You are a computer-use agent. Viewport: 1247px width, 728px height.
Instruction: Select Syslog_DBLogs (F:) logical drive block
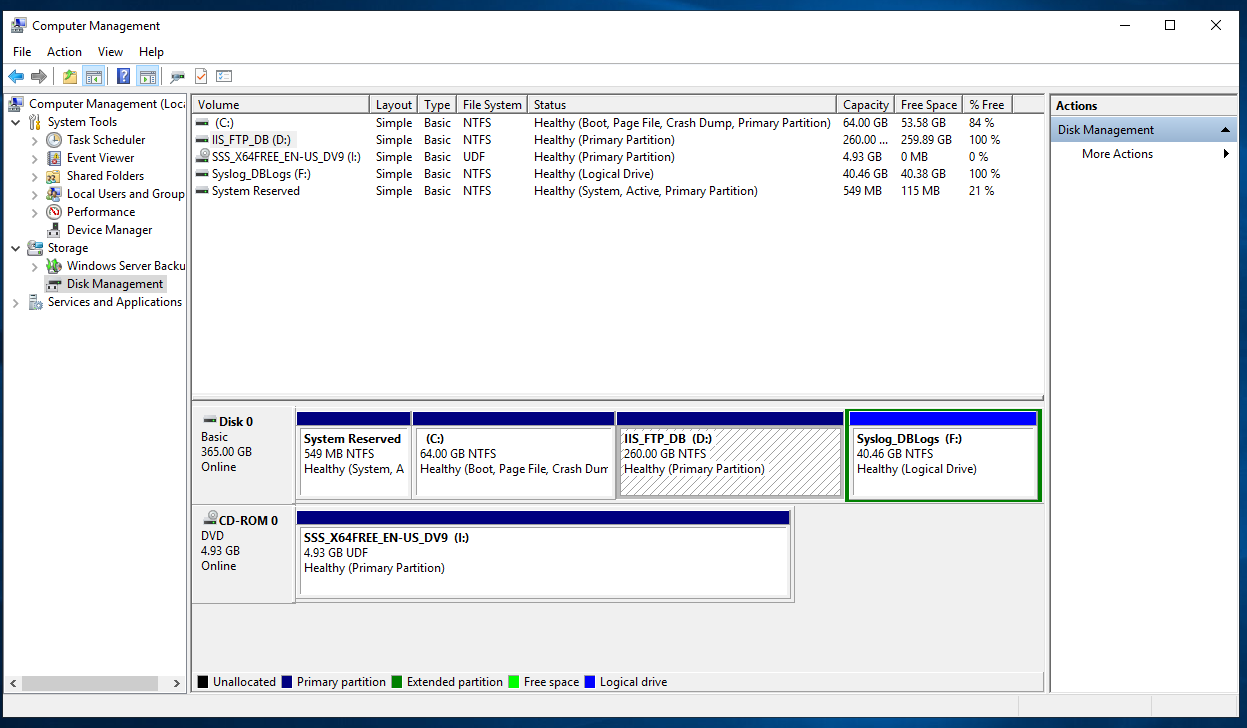tap(942, 454)
